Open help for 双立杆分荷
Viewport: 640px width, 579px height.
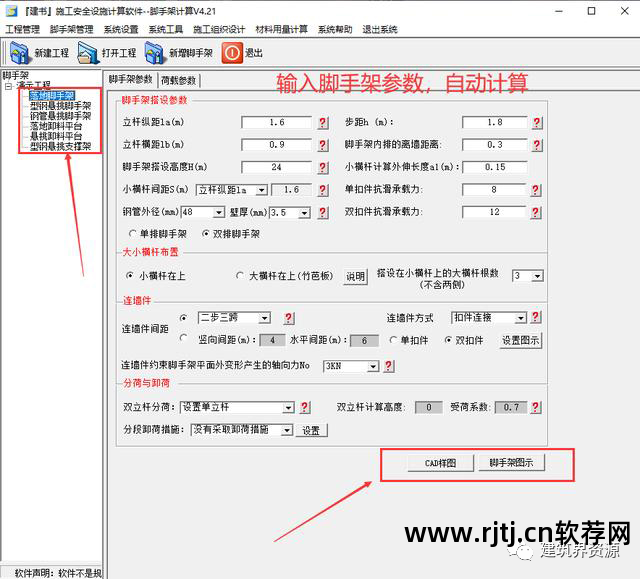click(305, 407)
